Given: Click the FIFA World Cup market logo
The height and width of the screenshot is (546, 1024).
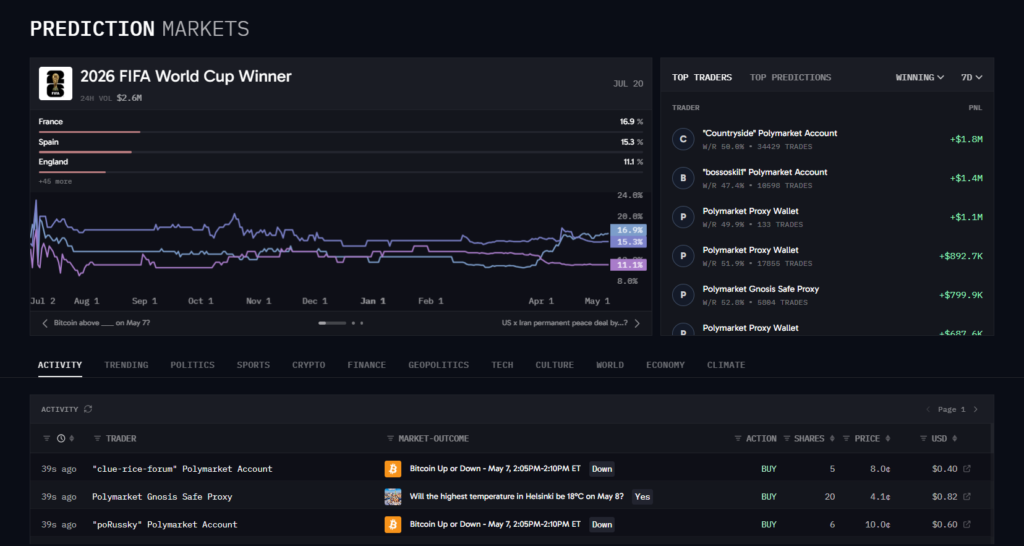Looking at the screenshot, I should pos(56,84).
